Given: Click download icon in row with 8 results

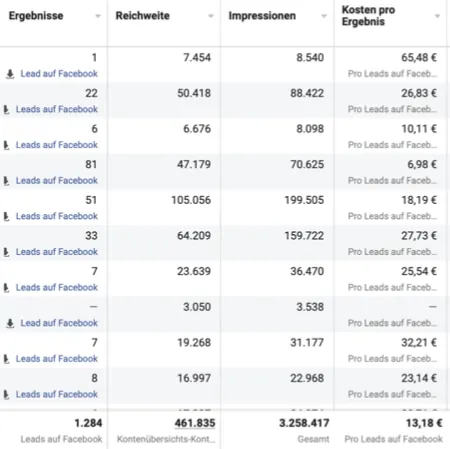Looking at the screenshot, I should (x=6, y=394).
